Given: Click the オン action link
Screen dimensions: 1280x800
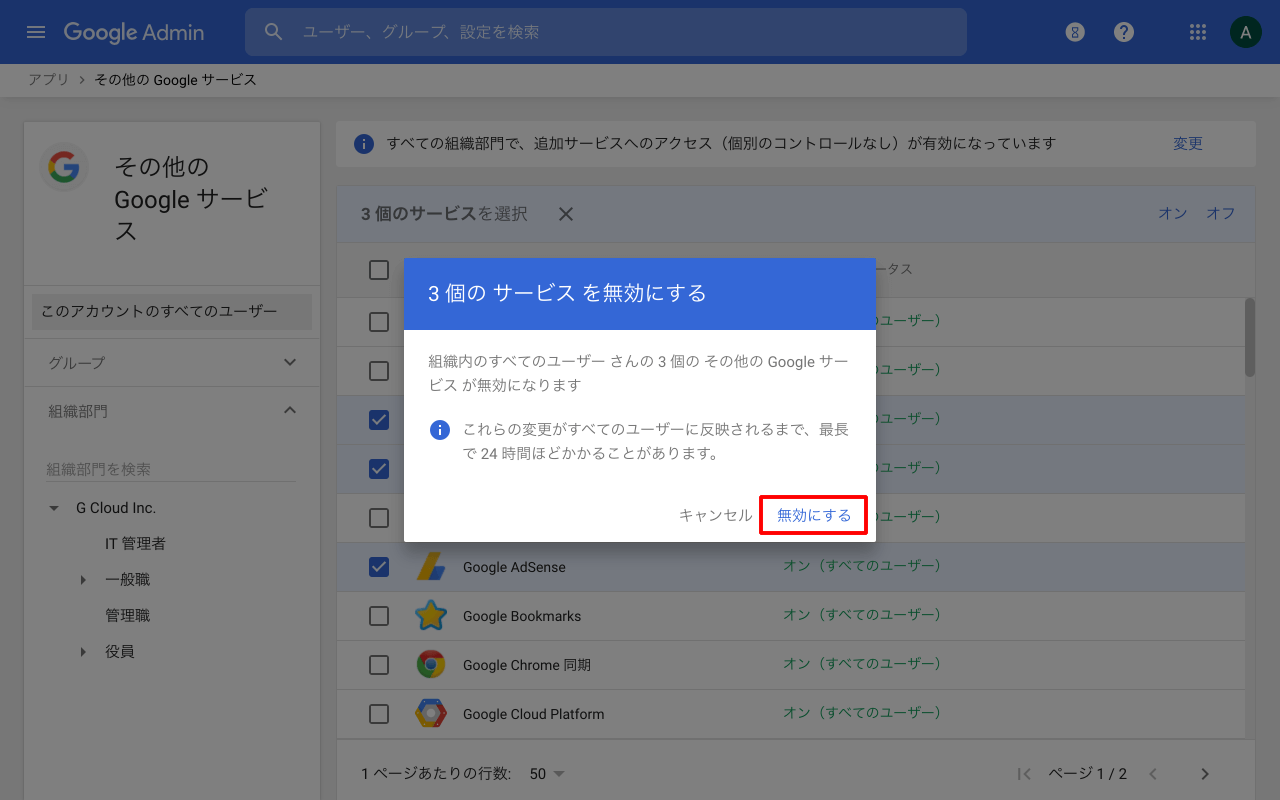Looking at the screenshot, I should pos(1173,213).
